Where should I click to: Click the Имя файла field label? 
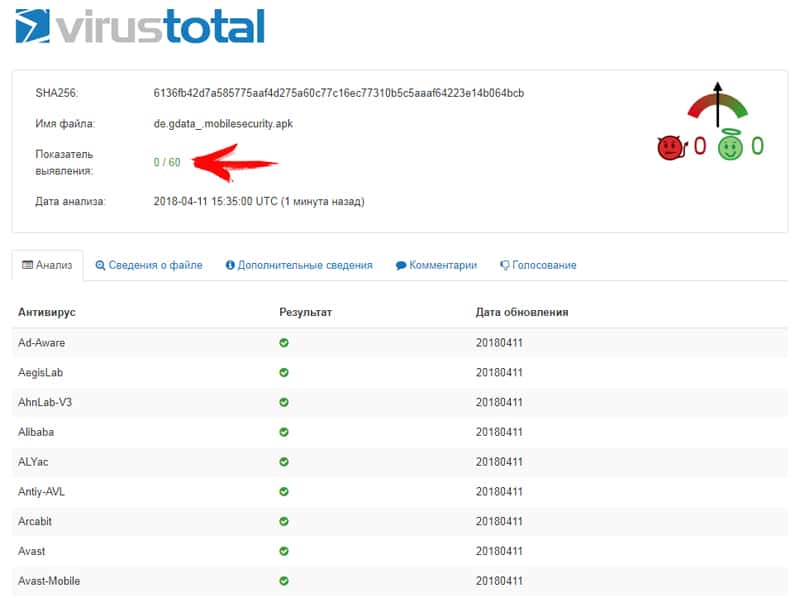point(65,124)
